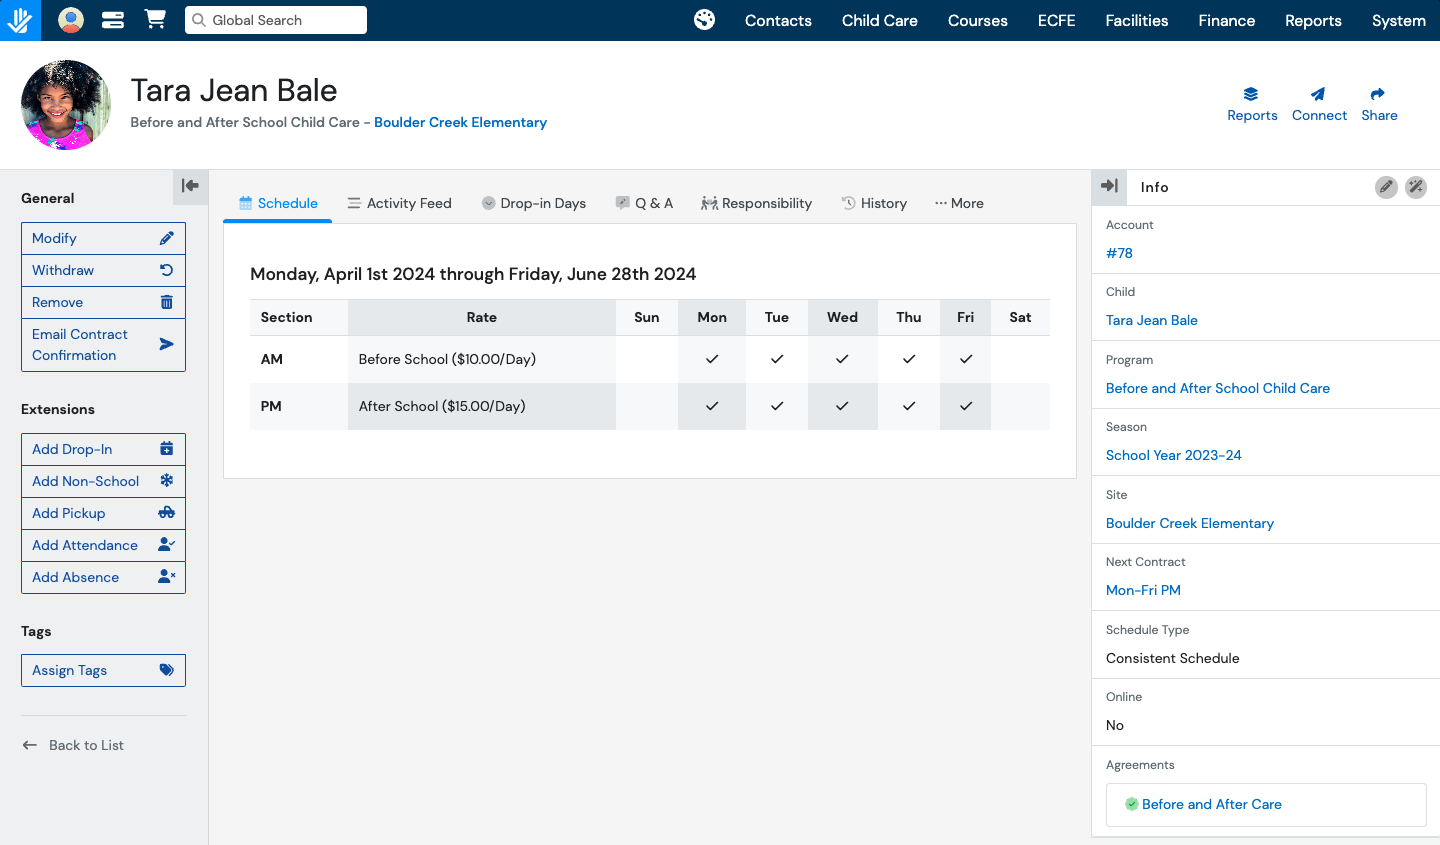Open the Child Care menu in the navigation
This screenshot has width=1440, height=845.
879,20
